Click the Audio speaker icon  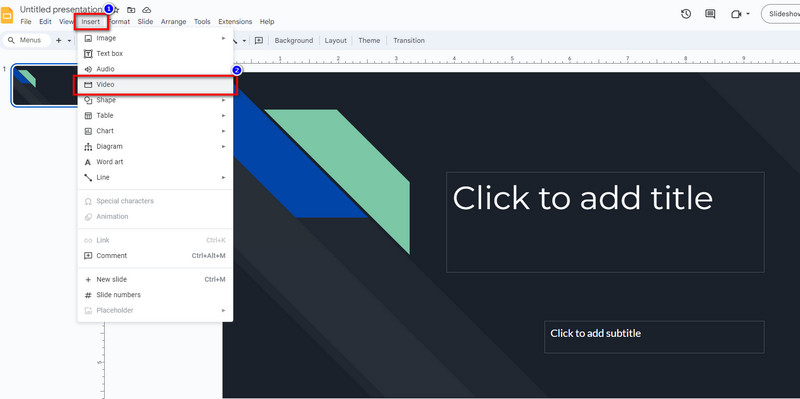pos(88,69)
